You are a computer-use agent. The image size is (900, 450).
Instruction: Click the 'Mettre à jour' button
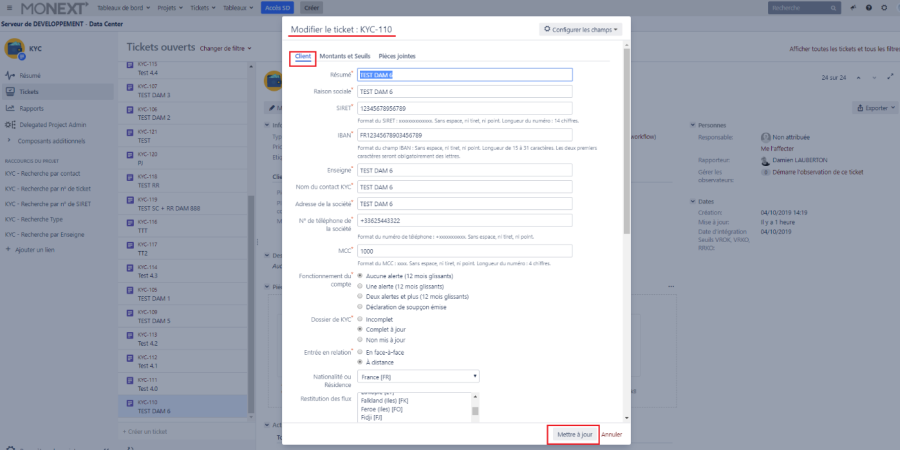(x=573, y=434)
